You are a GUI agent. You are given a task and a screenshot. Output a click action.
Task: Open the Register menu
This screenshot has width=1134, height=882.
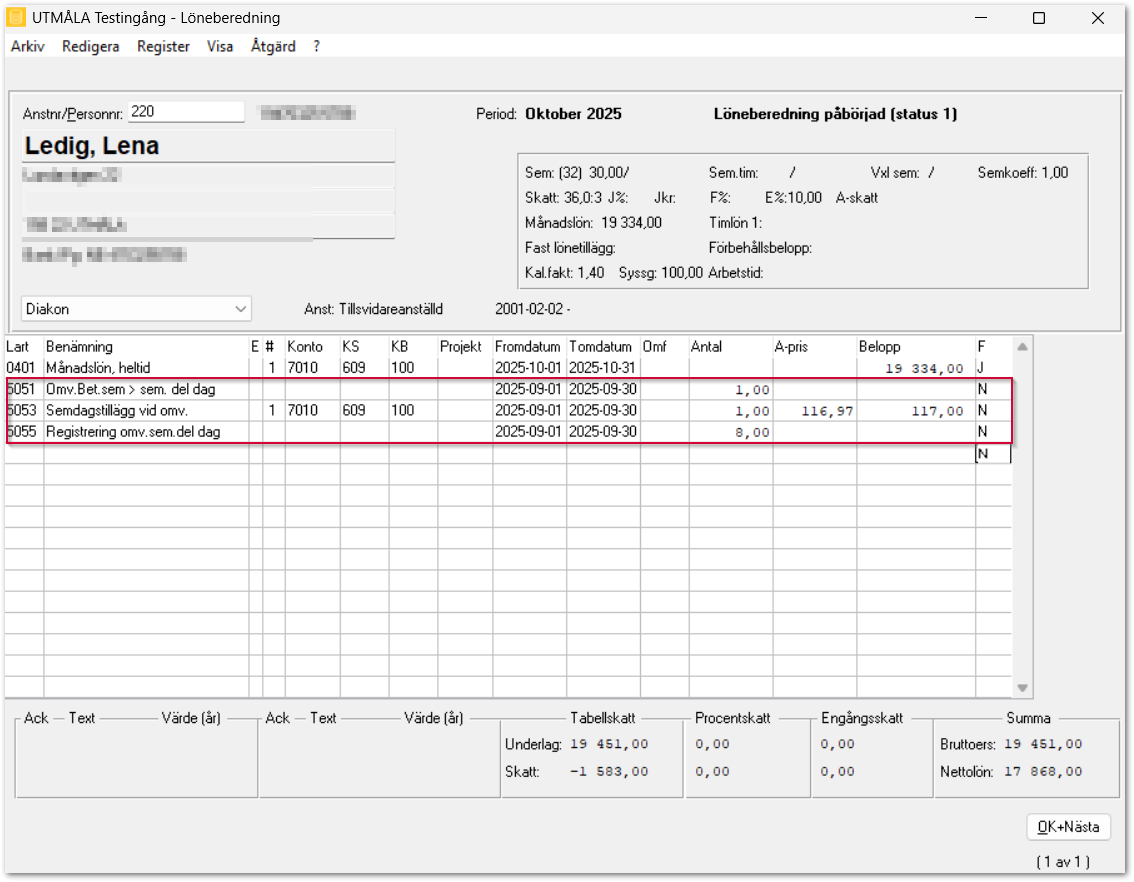point(163,46)
